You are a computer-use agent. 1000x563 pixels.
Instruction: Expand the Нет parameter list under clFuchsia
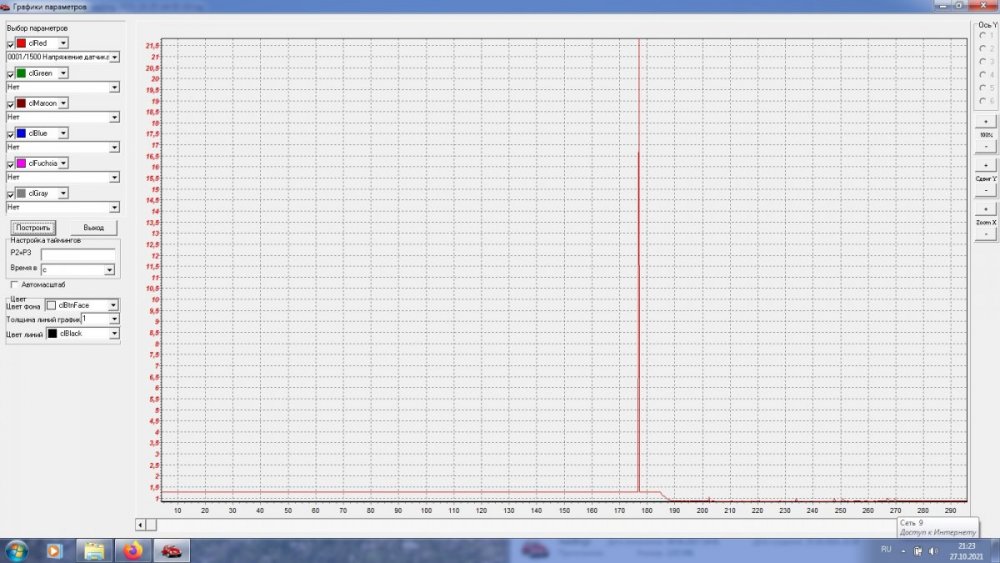(114, 177)
